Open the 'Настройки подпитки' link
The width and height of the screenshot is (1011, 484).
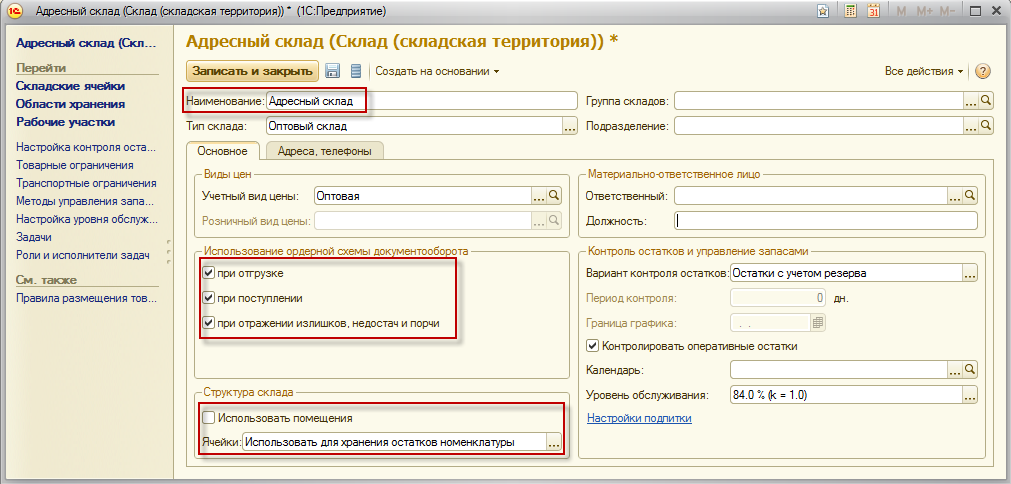point(639,418)
